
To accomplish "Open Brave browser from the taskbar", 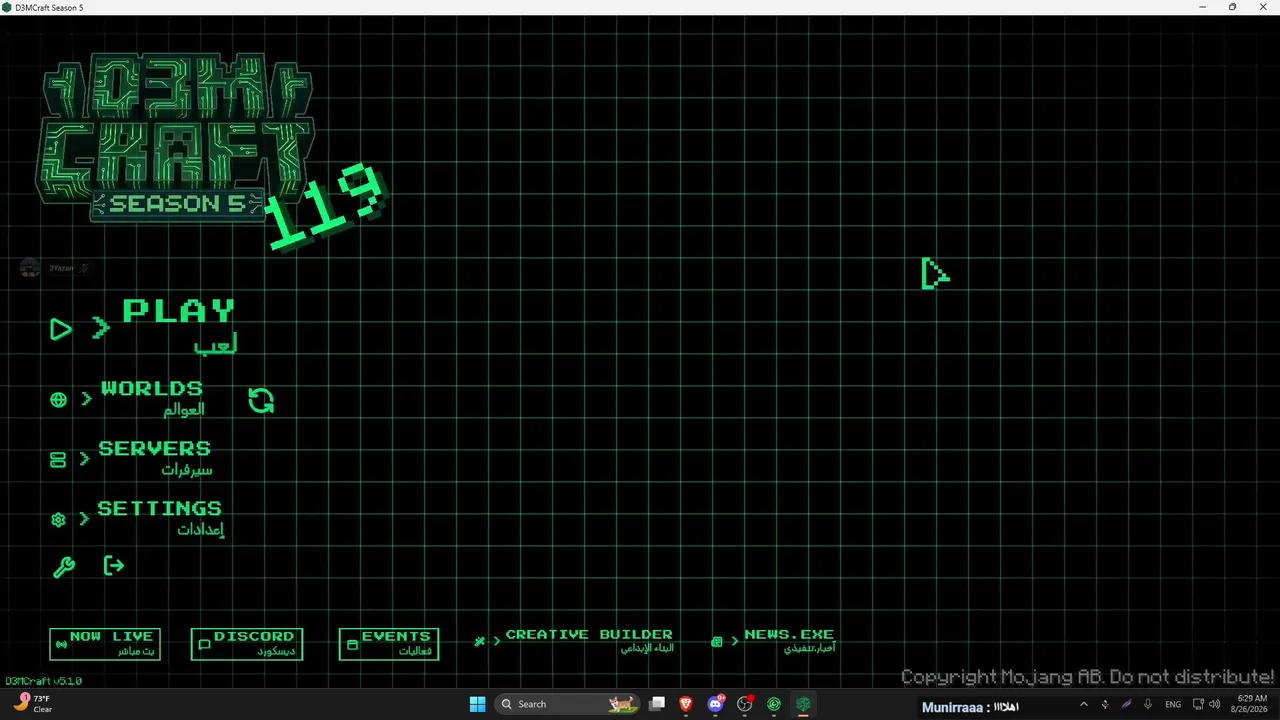I will (686, 704).
